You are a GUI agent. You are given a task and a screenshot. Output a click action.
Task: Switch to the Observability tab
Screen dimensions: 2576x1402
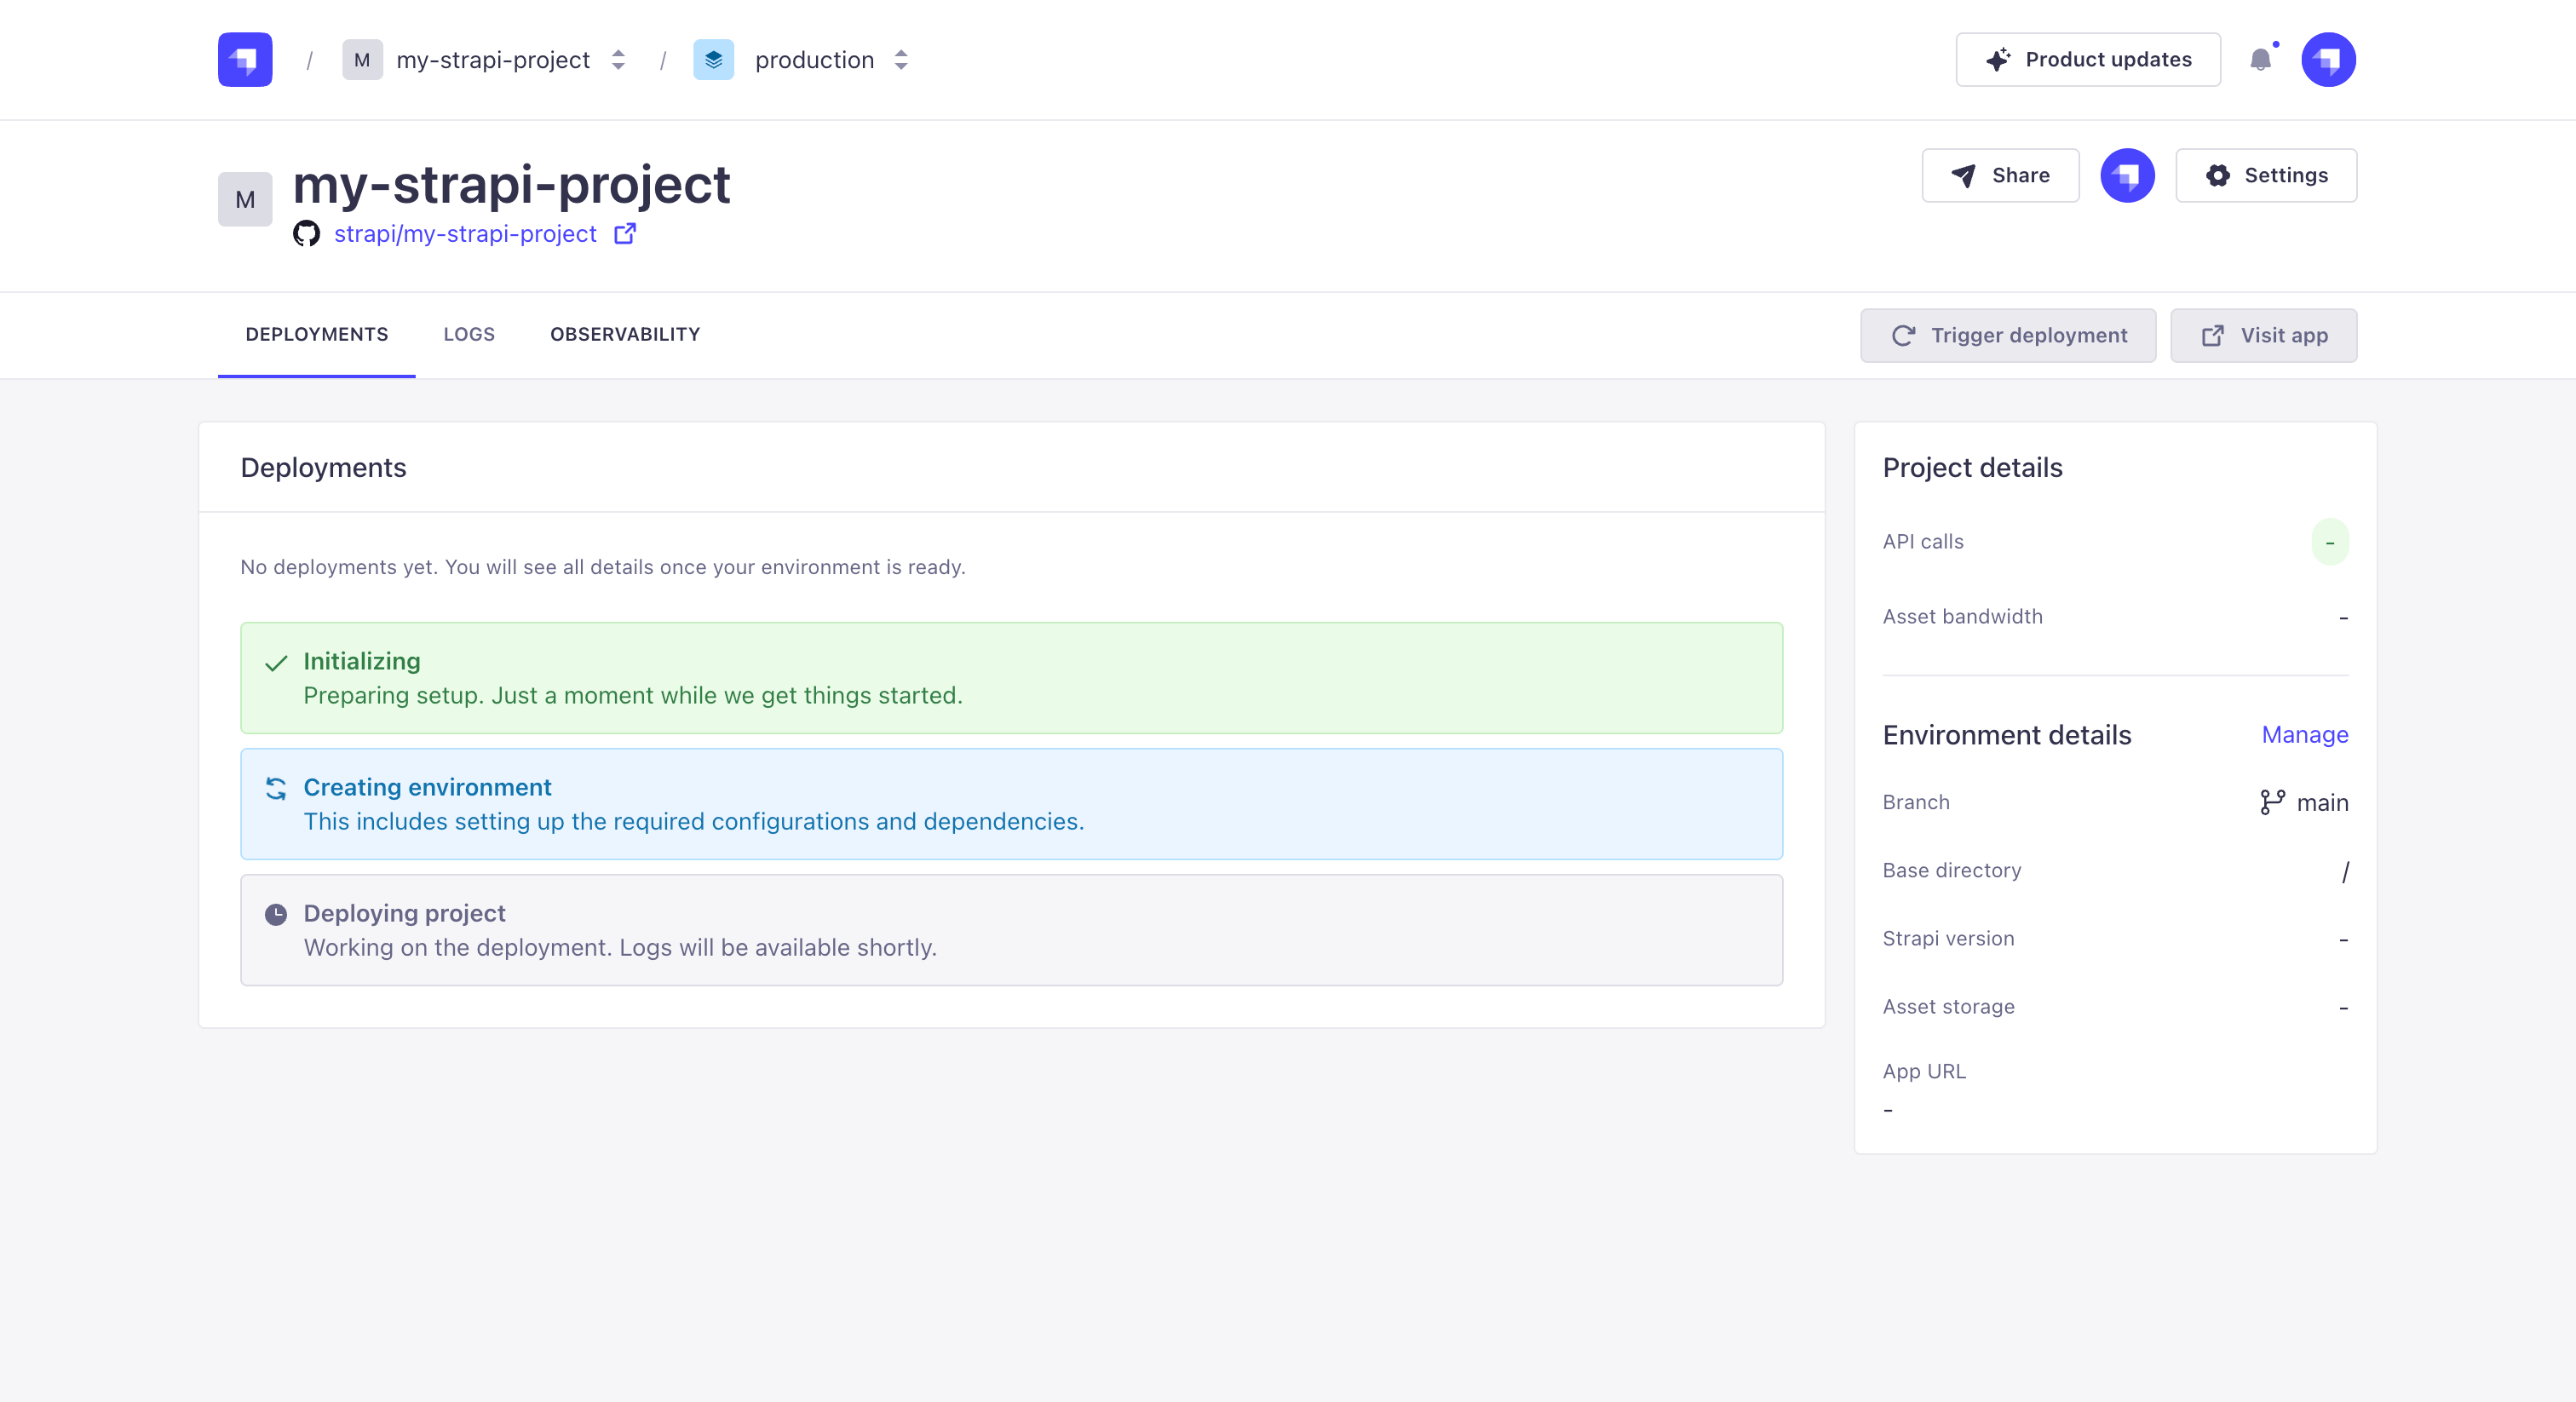(625, 335)
